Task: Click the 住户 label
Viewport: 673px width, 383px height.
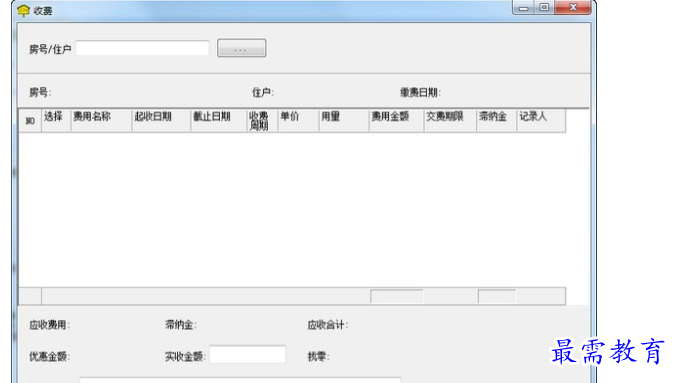Action: point(263,92)
